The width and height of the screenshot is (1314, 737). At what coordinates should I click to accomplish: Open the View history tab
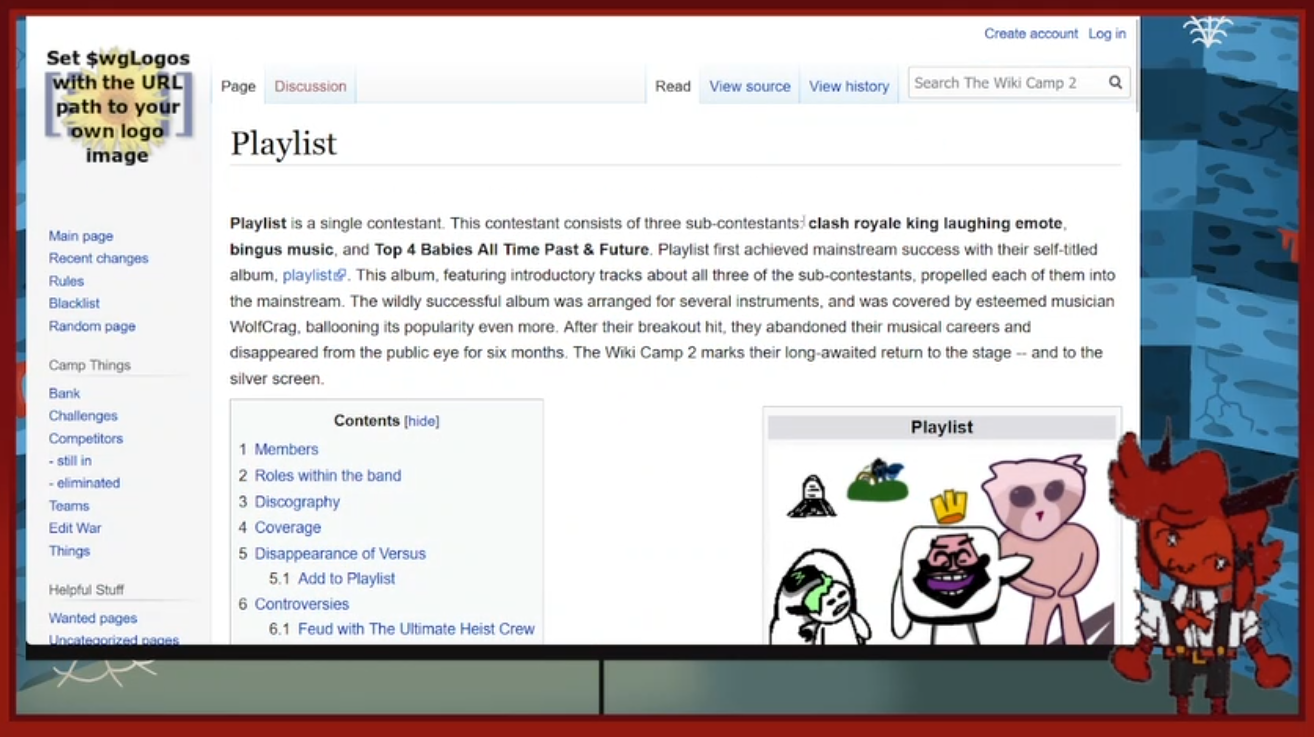click(x=848, y=86)
